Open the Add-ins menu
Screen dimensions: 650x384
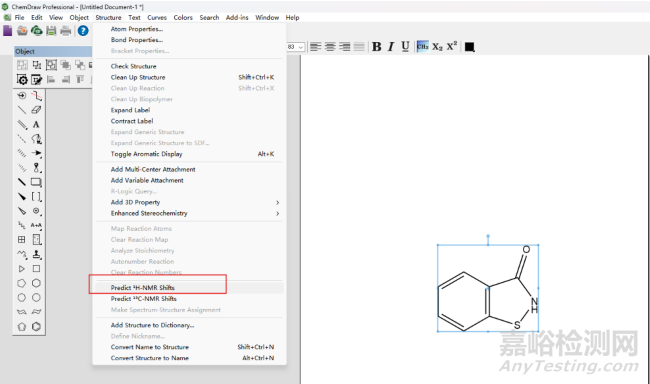click(x=237, y=17)
